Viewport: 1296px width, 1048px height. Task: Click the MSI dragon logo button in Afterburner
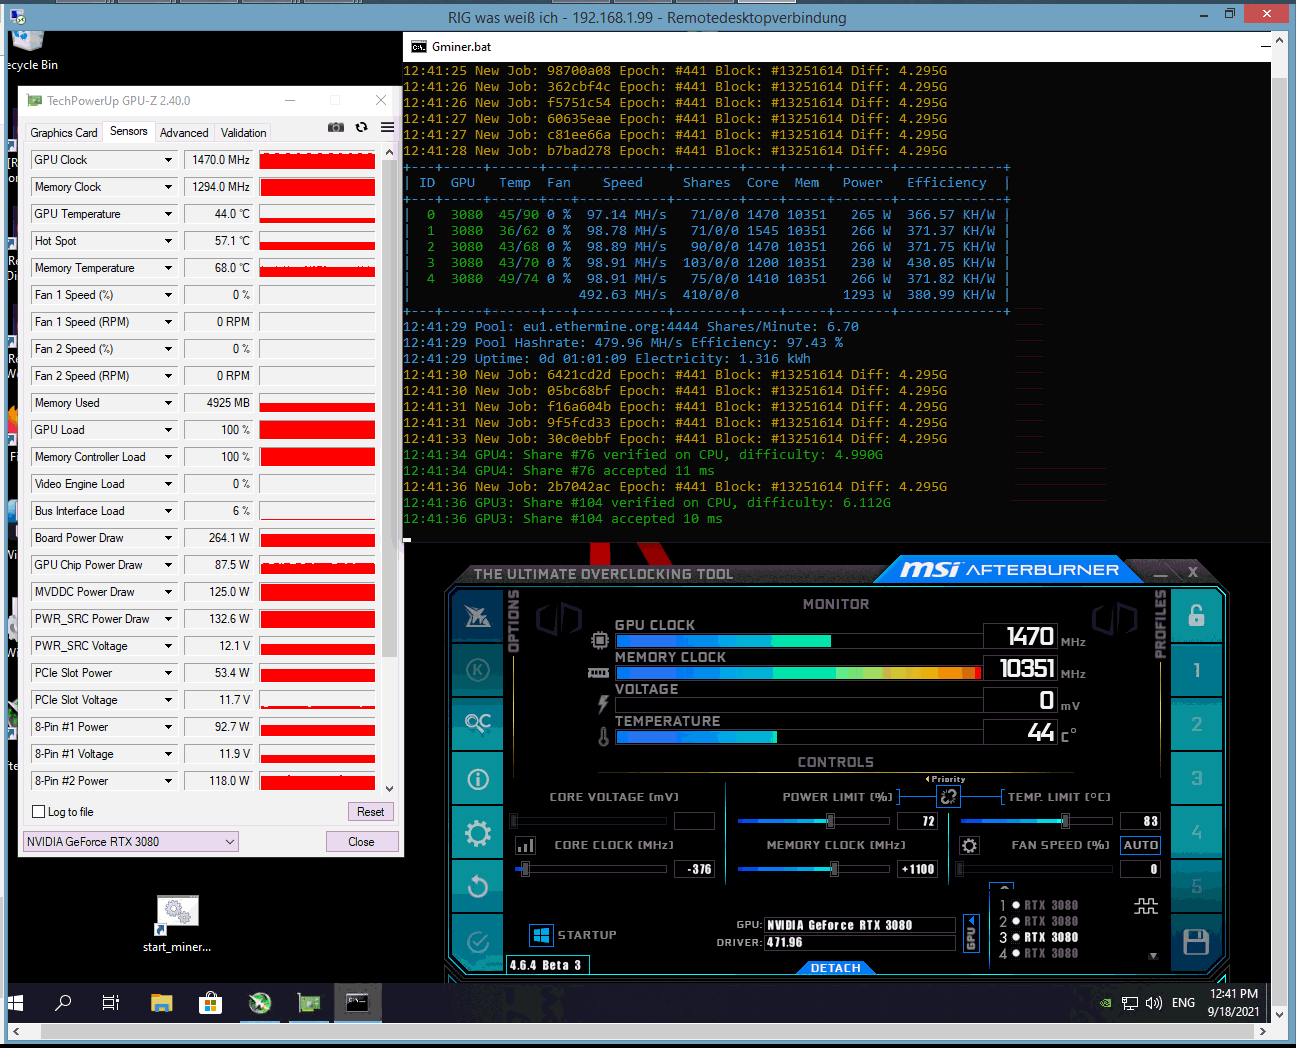[x=478, y=617]
